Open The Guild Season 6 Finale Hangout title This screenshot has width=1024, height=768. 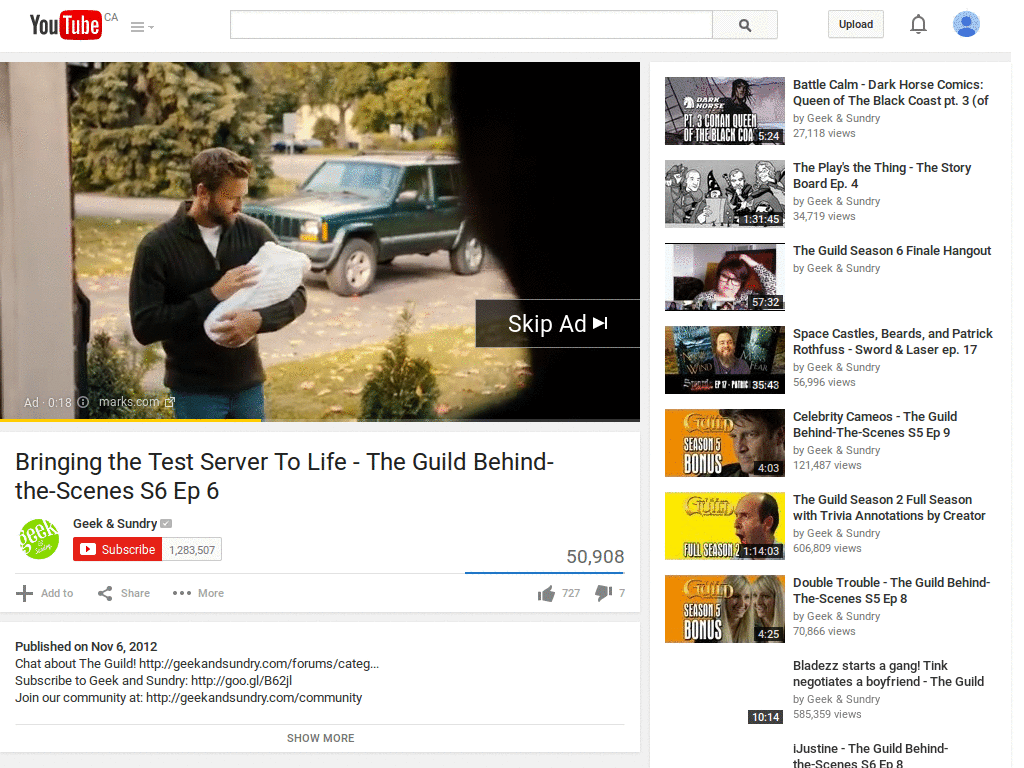tap(892, 251)
